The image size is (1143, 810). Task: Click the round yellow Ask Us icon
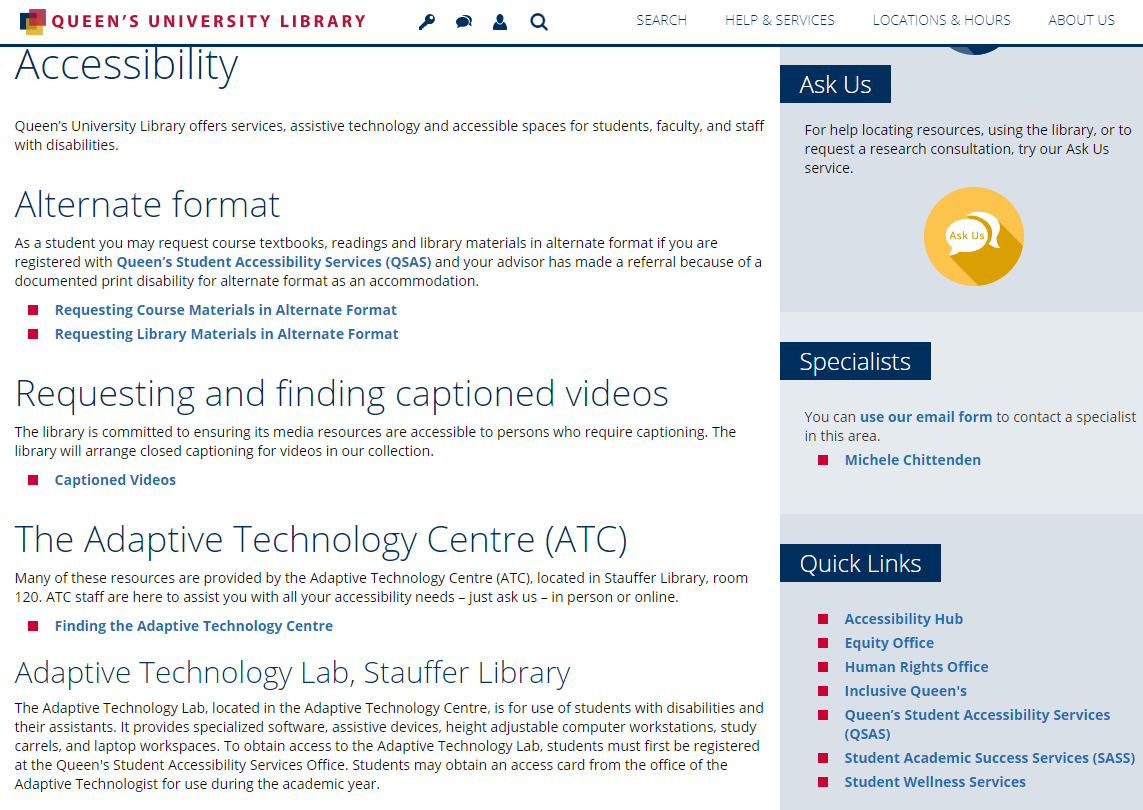974,236
